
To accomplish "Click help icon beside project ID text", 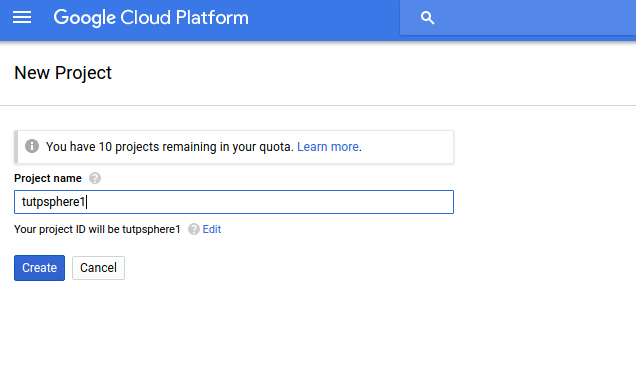I will coord(193,229).
